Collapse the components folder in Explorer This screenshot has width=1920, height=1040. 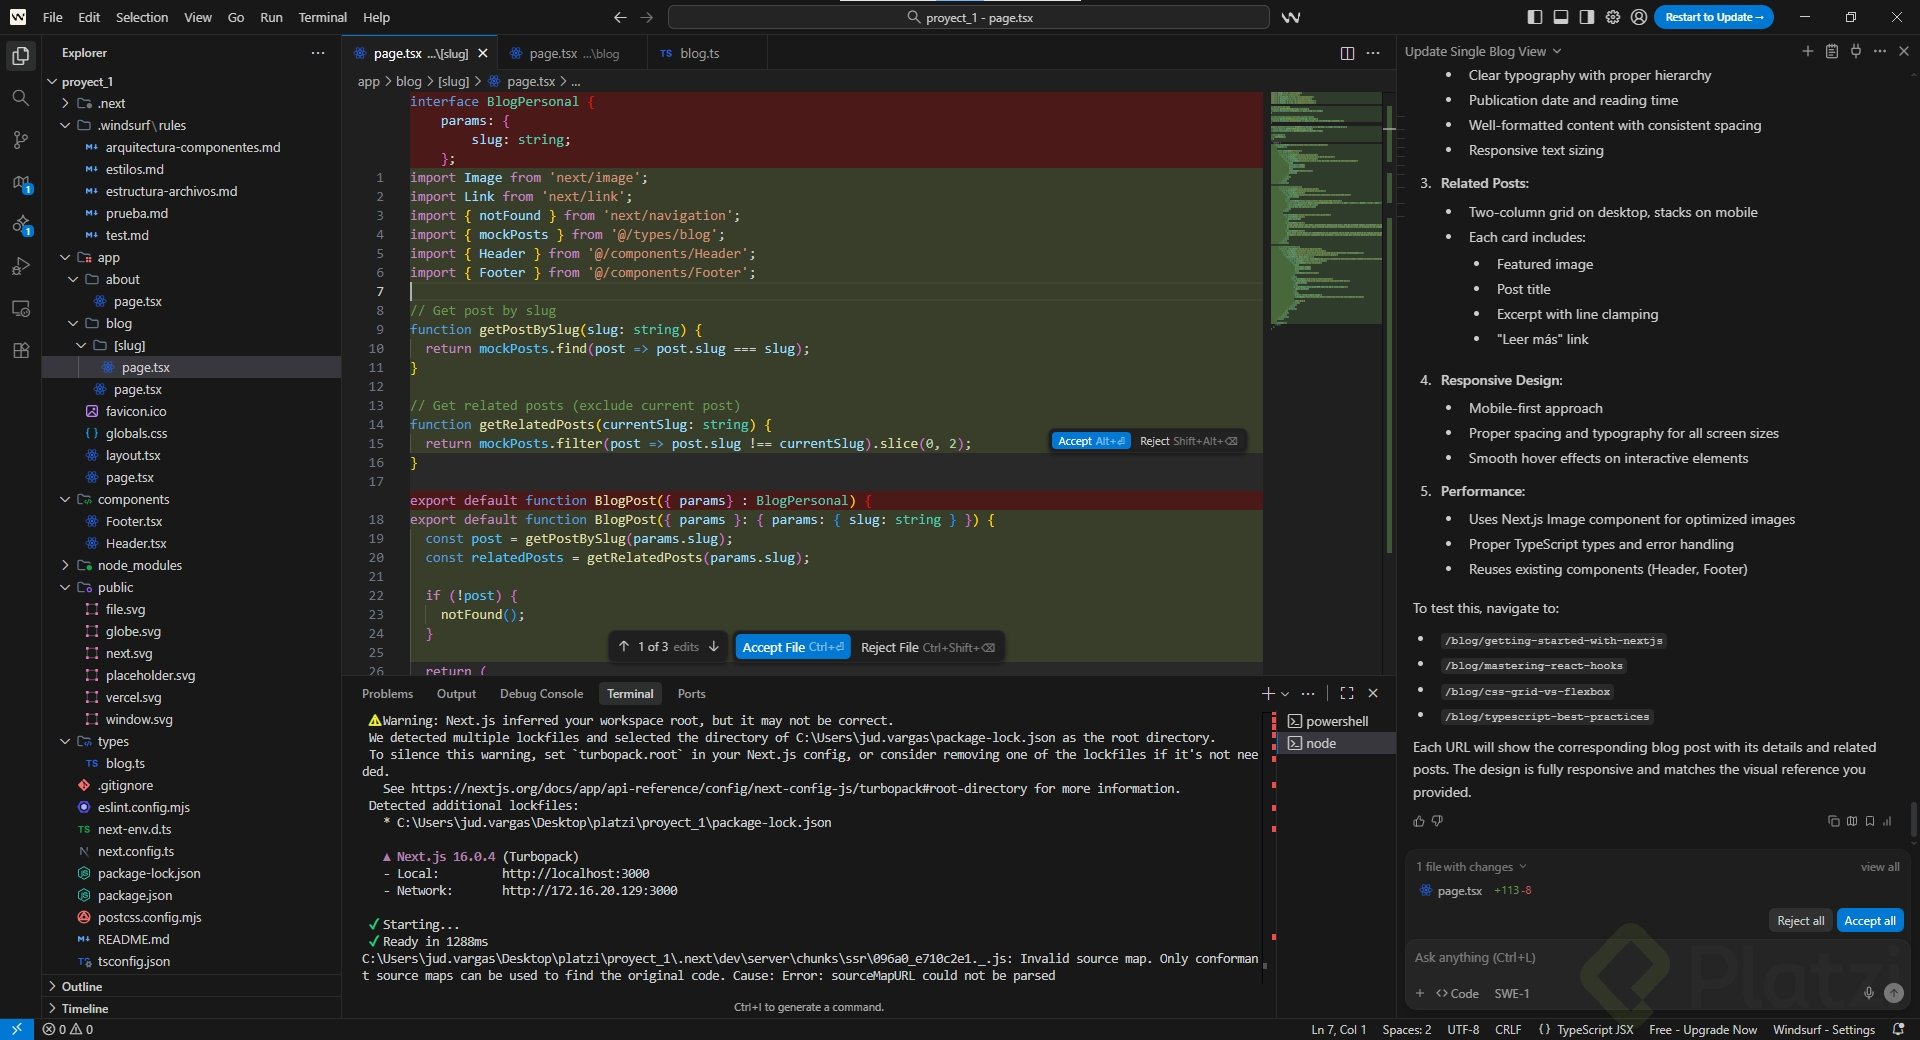[x=133, y=499]
